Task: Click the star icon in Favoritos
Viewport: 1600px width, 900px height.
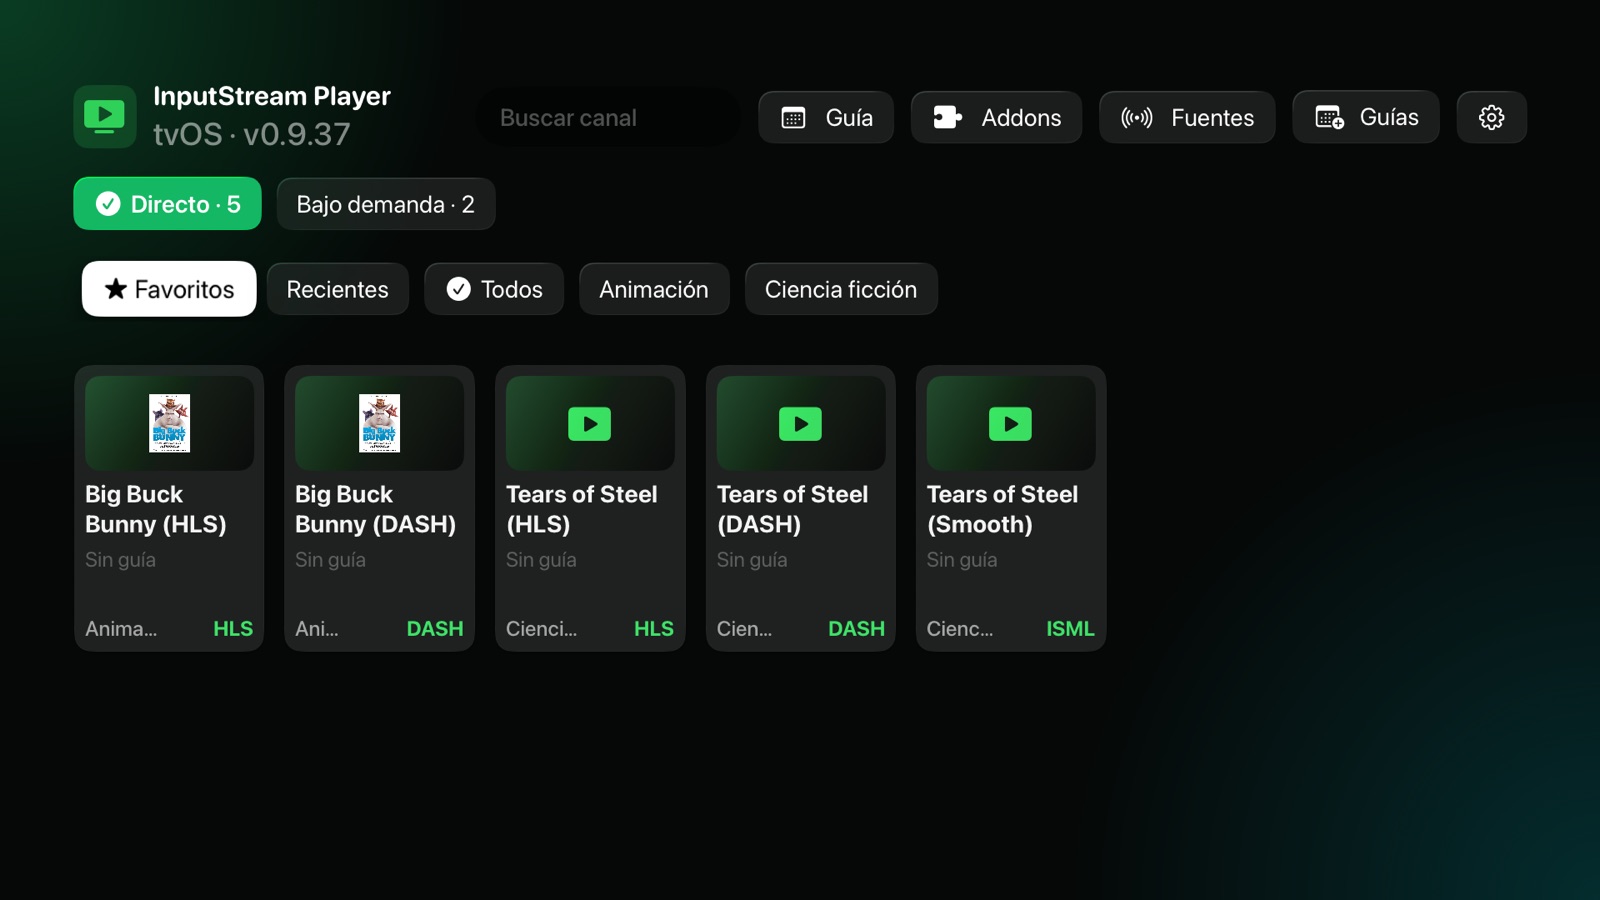Action: point(116,289)
